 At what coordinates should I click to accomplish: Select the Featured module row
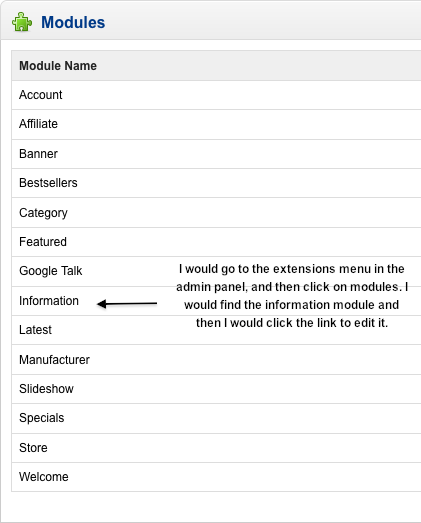click(x=216, y=242)
